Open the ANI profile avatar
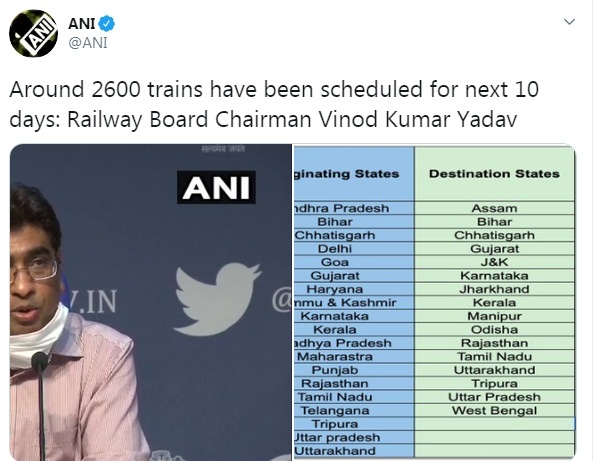Viewport: 594px width, 461px height. (33, 33)
